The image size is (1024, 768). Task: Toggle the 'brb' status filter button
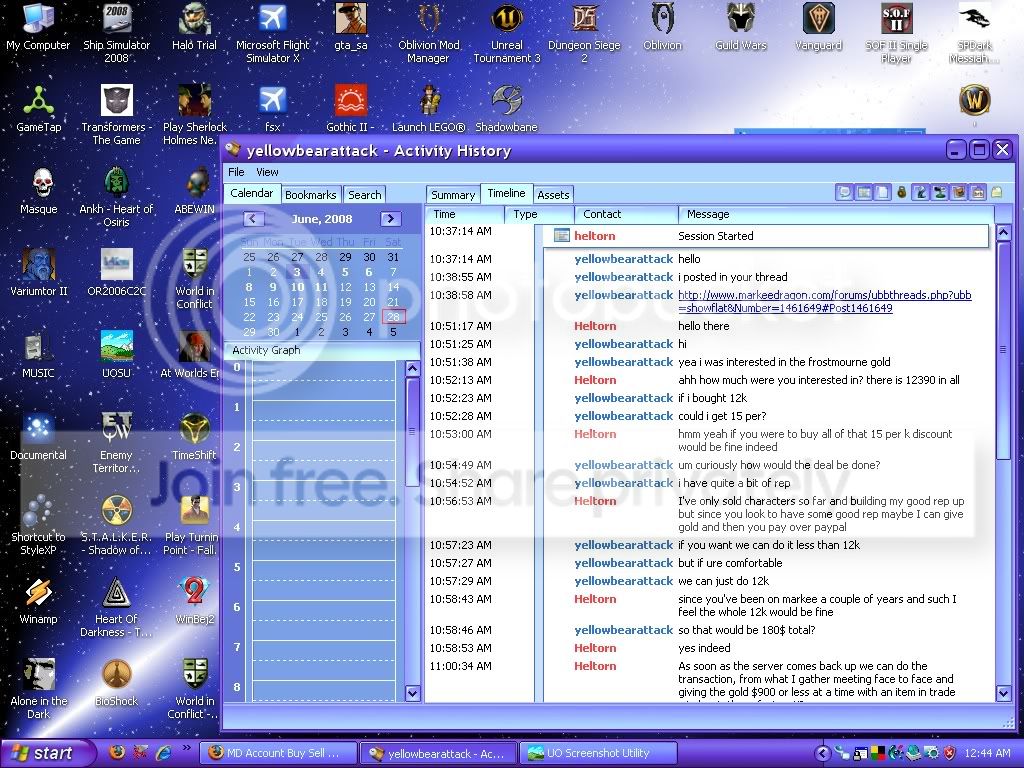(978, 192)
